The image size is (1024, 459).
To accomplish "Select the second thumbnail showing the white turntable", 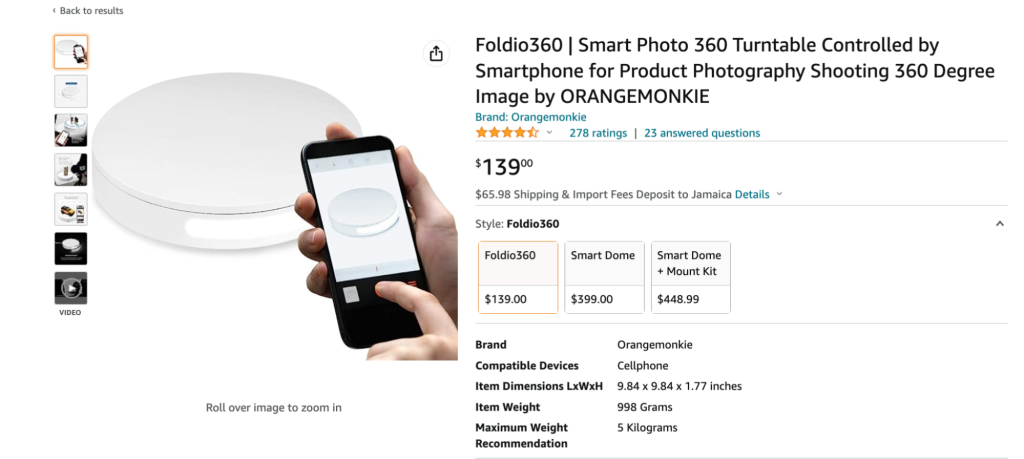I will pyautogui.click(x=70, y=91).
